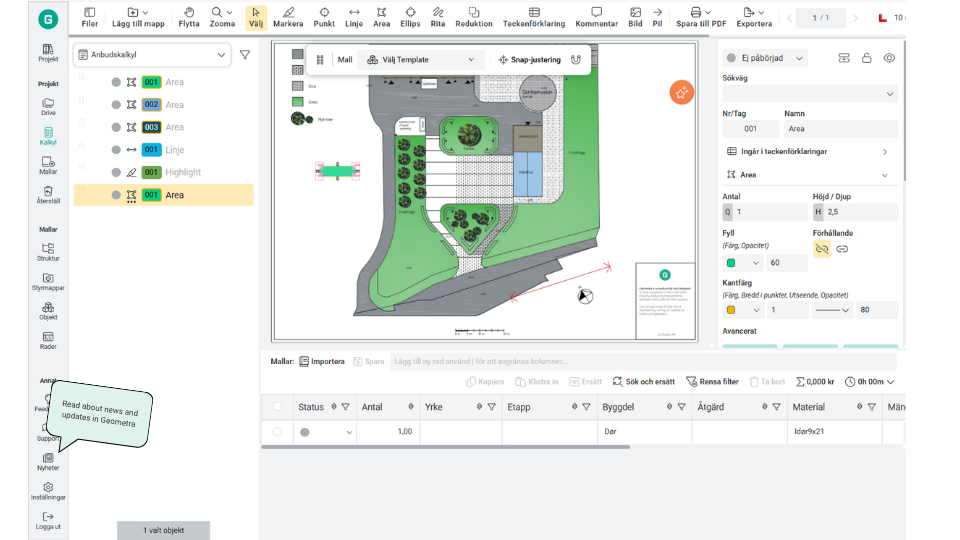The image size is (960, 540).
Task: Click Spara till PDF
Action: pyautogui.click(x=701, y=17)
